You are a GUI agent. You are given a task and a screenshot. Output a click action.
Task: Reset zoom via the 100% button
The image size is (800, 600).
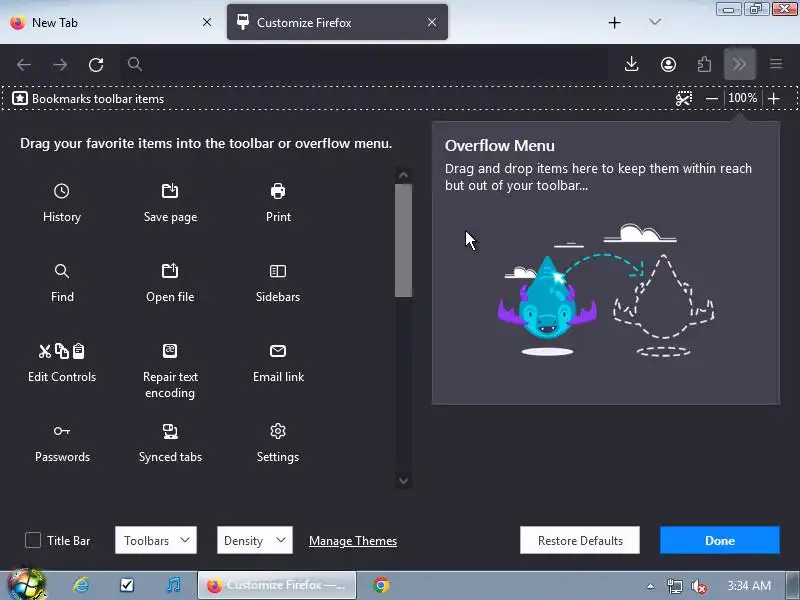[742, 98]
